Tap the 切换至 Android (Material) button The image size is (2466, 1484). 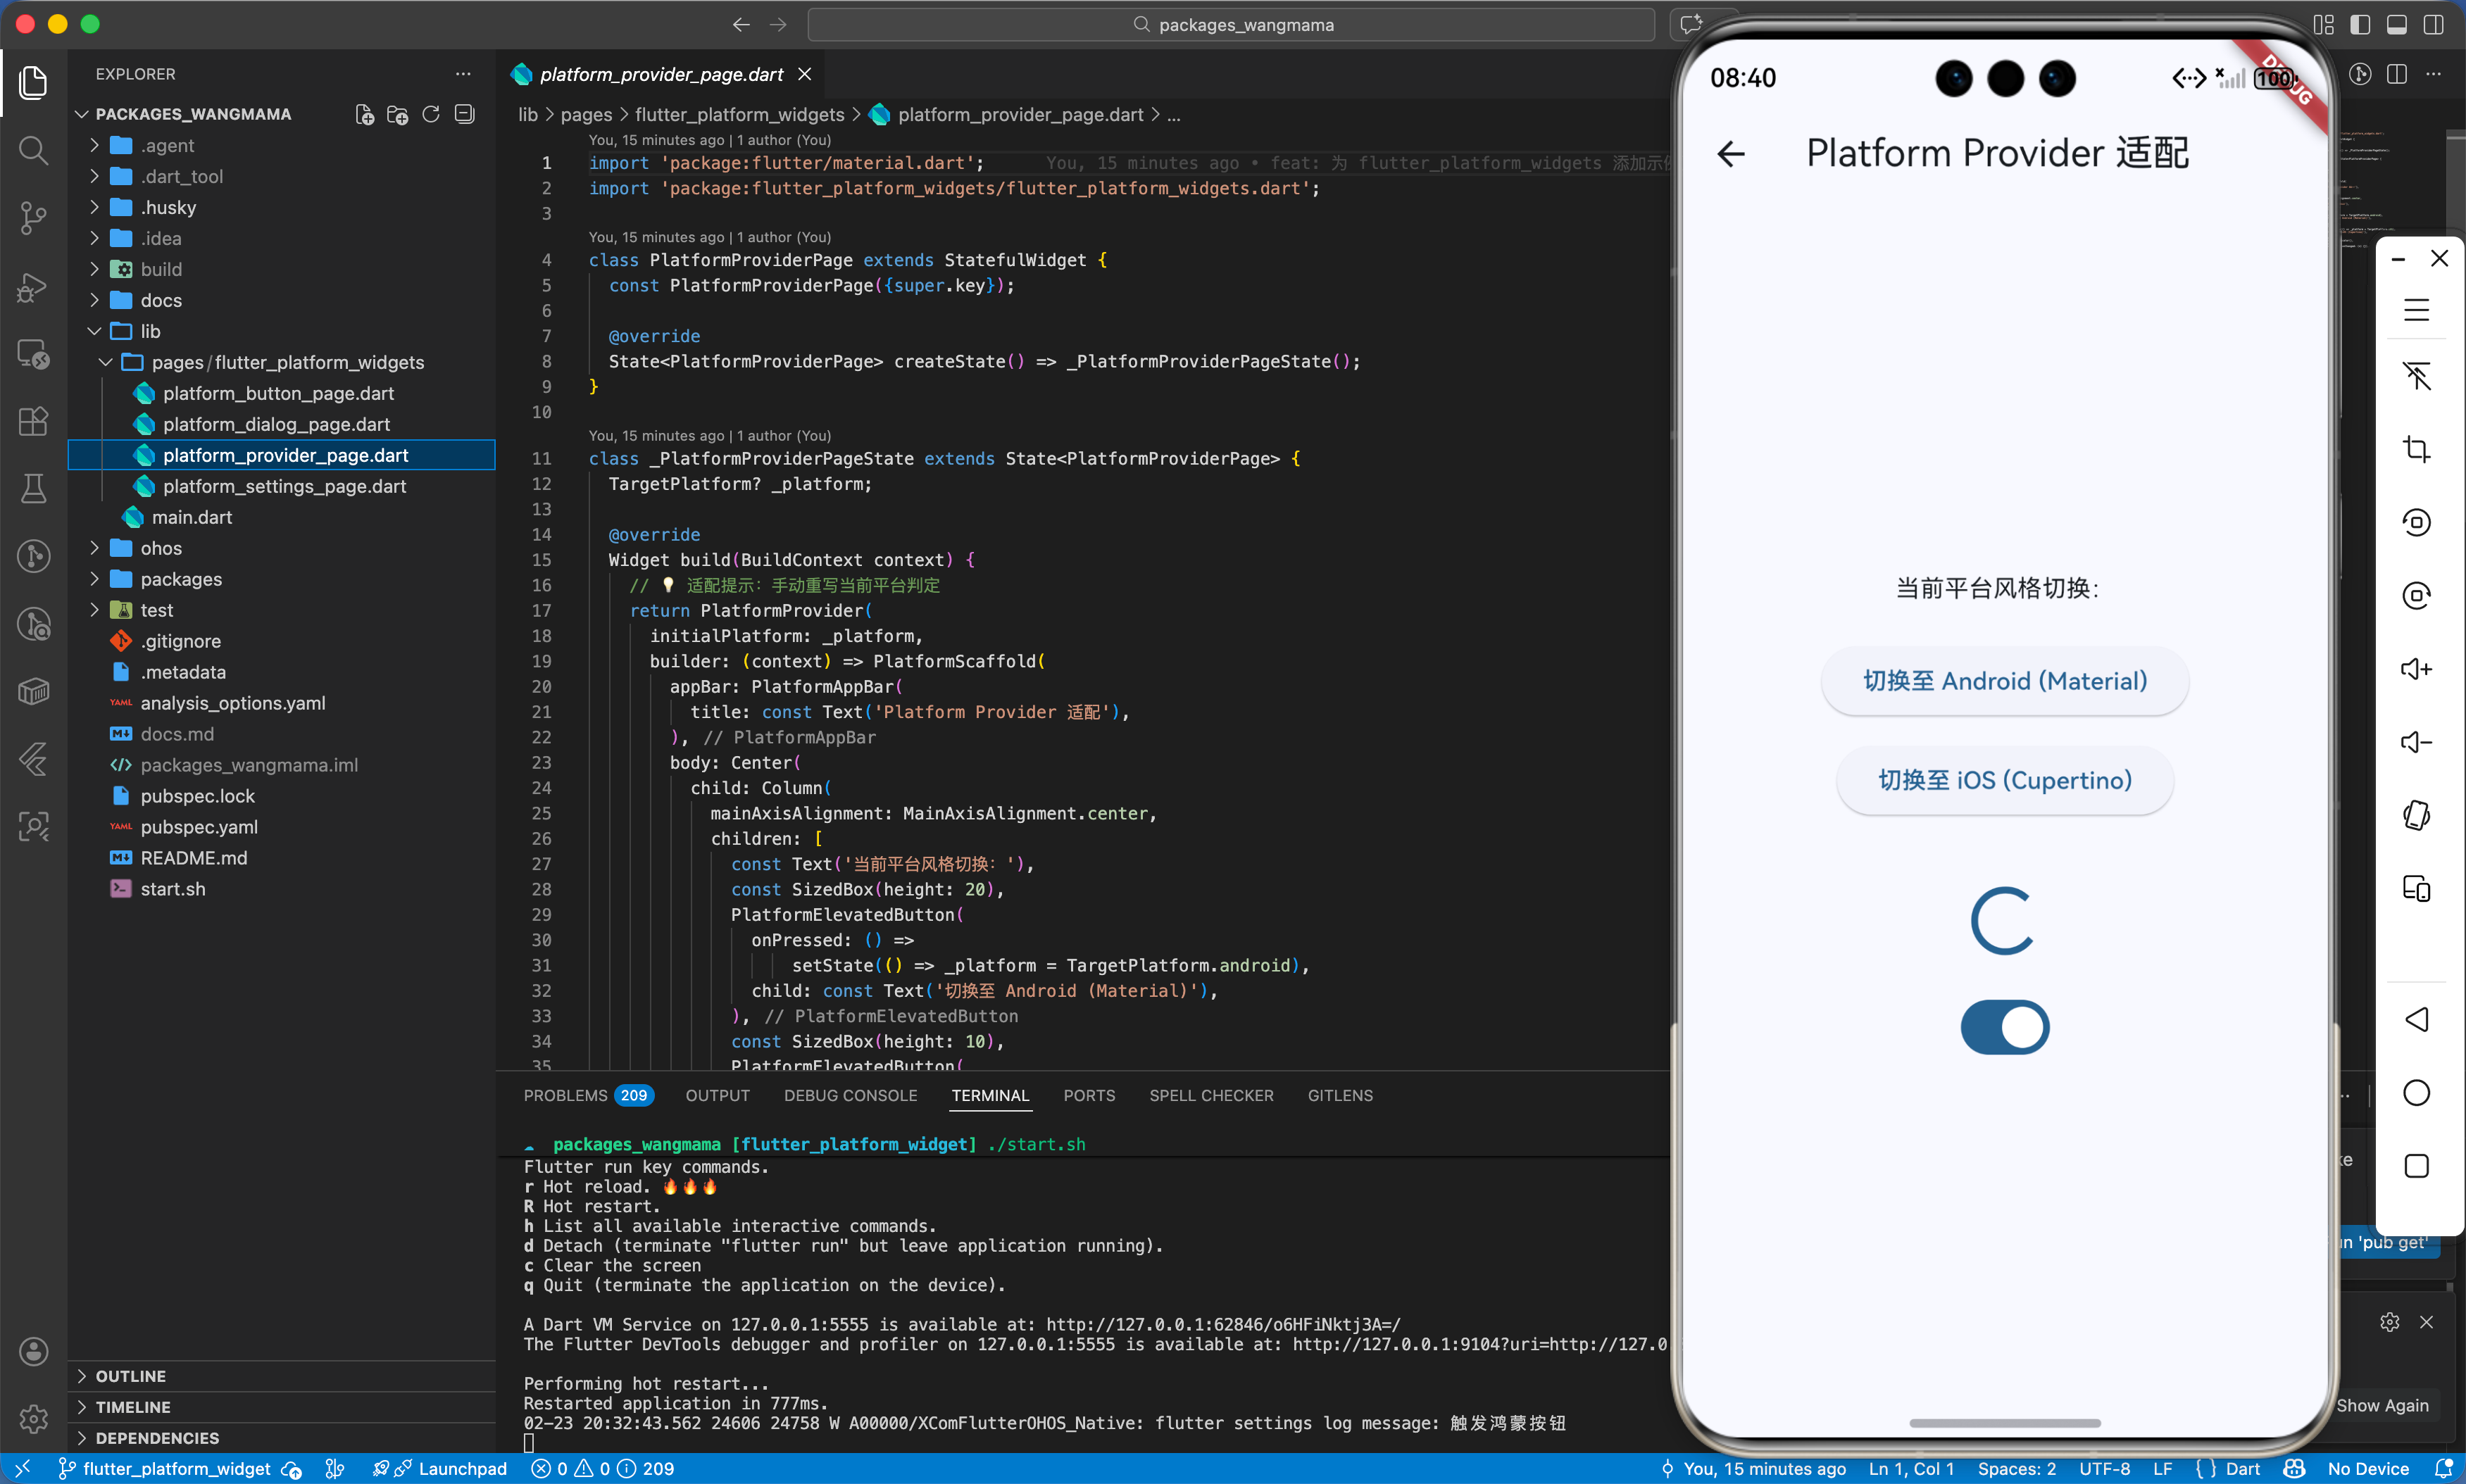click(2004, 681)
